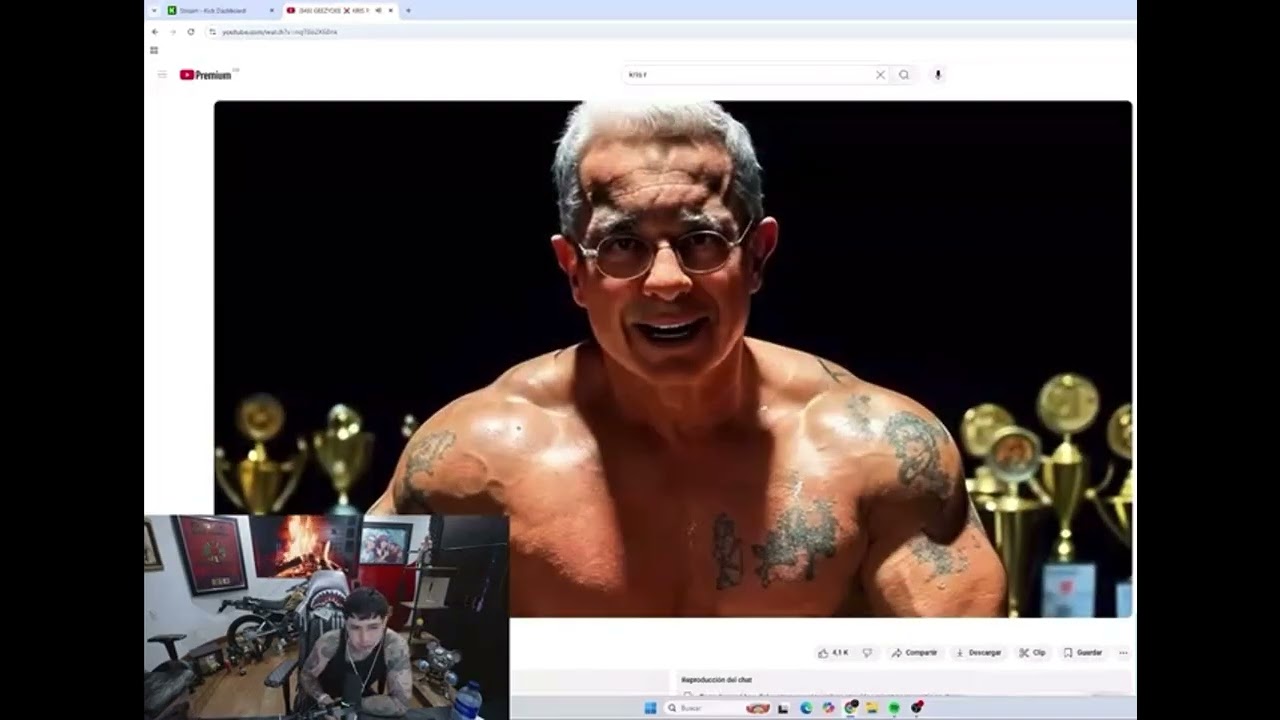Run search with magnifier button
Viewport: 1280px width, 720px height.
pyautogui.click(x=904, y=75)
